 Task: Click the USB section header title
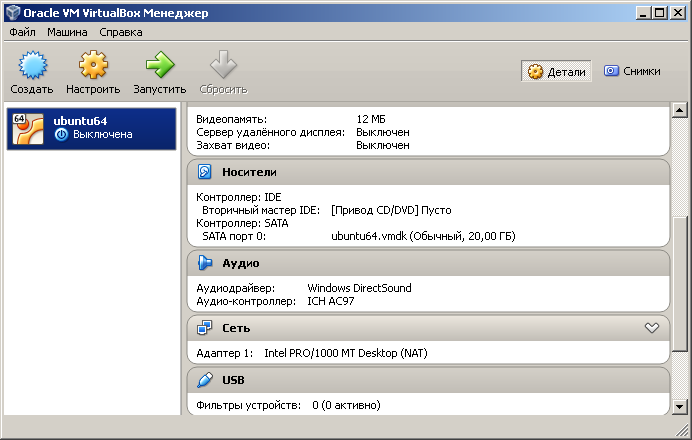click(x=233, y=380)
